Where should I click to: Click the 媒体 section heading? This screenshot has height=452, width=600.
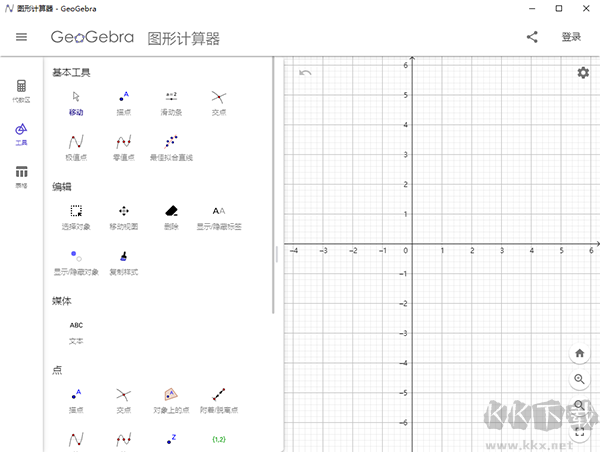pos(62,301)
